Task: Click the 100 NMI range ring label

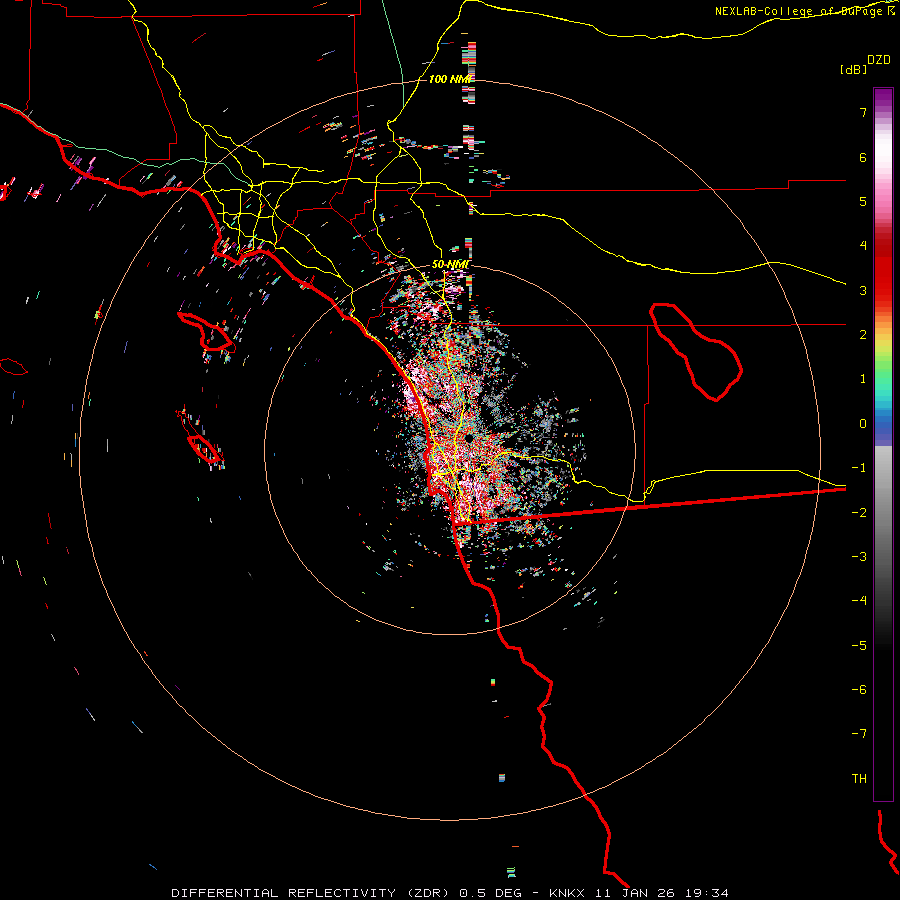Action: [x=450, y=79]
